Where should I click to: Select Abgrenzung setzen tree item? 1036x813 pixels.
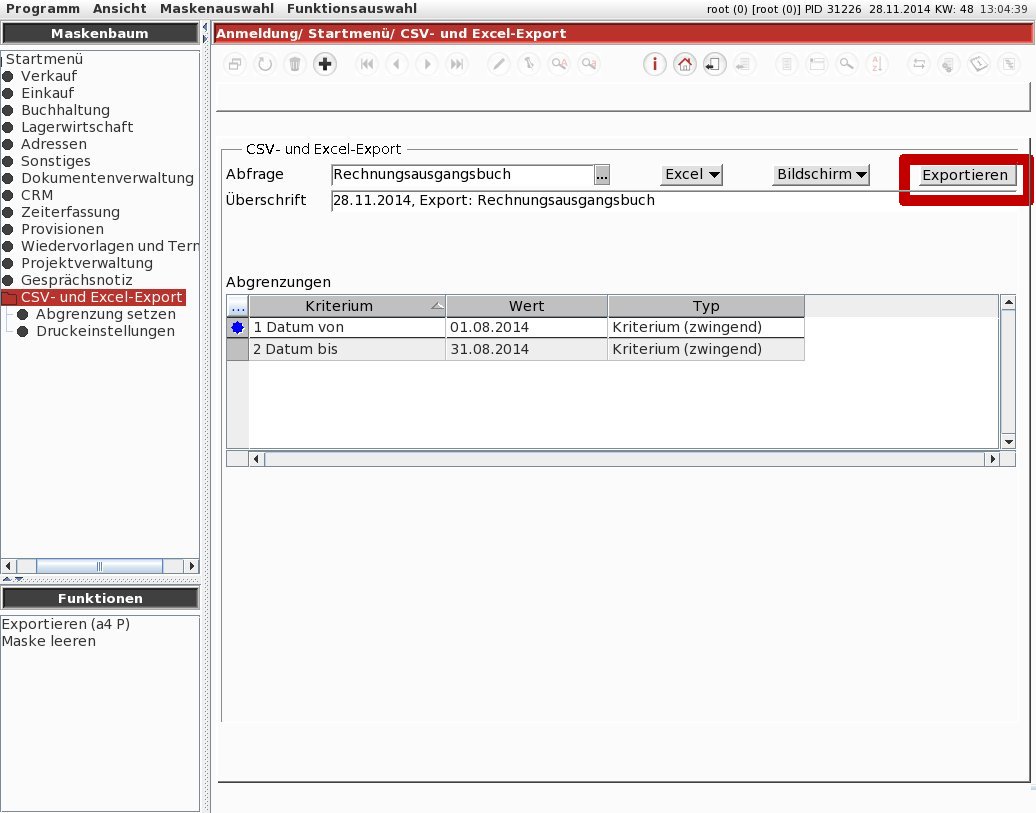point(106,314)
